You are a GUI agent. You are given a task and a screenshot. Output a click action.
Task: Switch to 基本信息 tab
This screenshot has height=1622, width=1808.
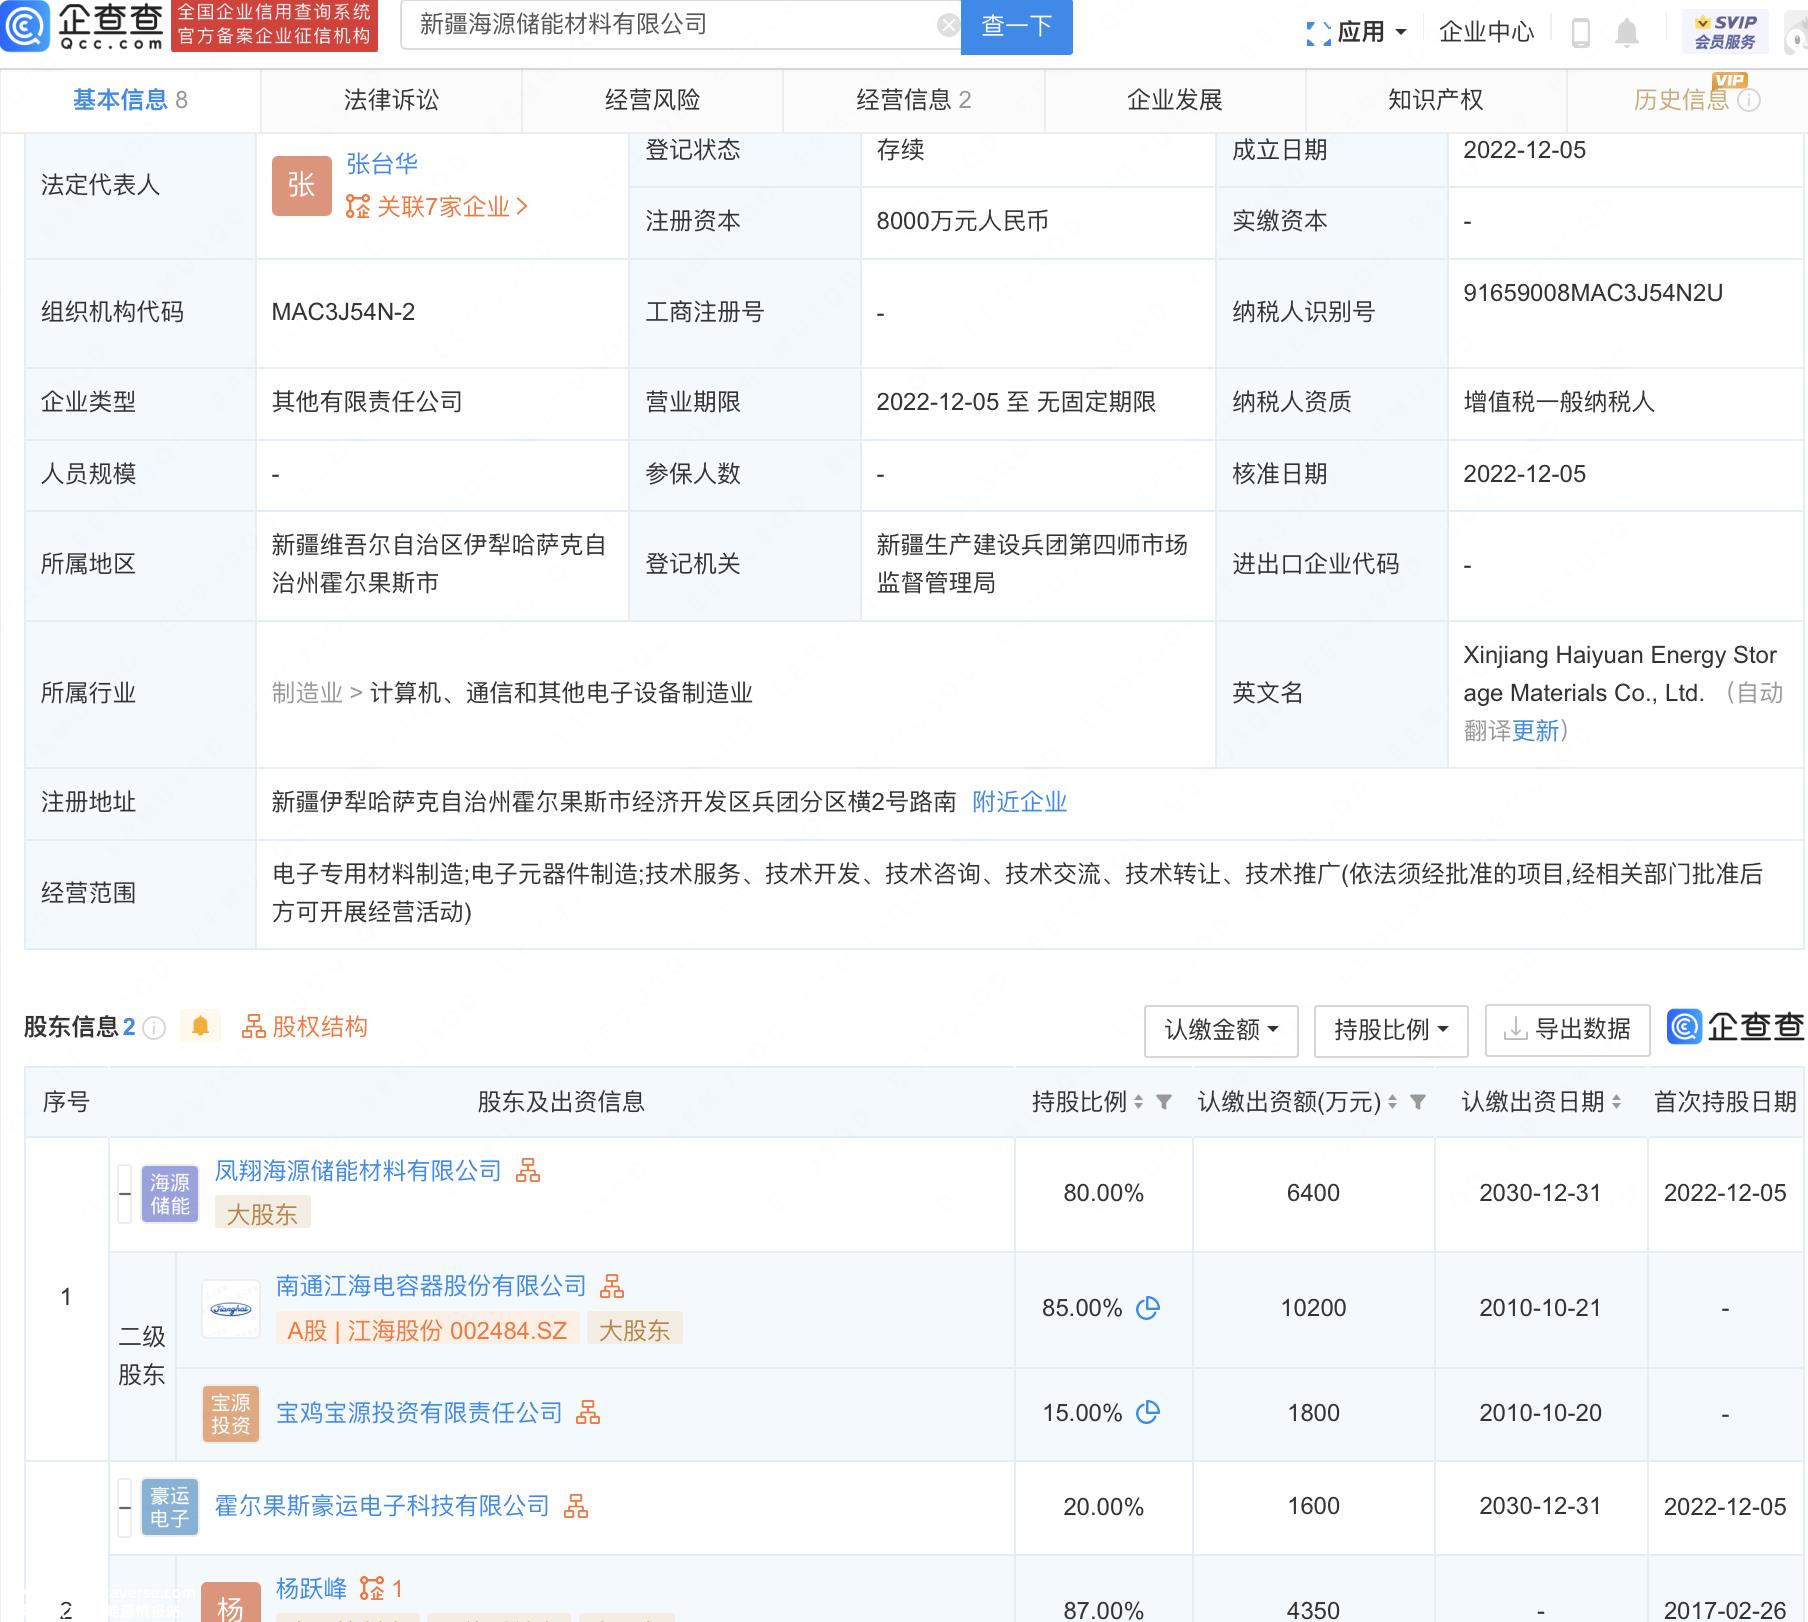[130, 100]
